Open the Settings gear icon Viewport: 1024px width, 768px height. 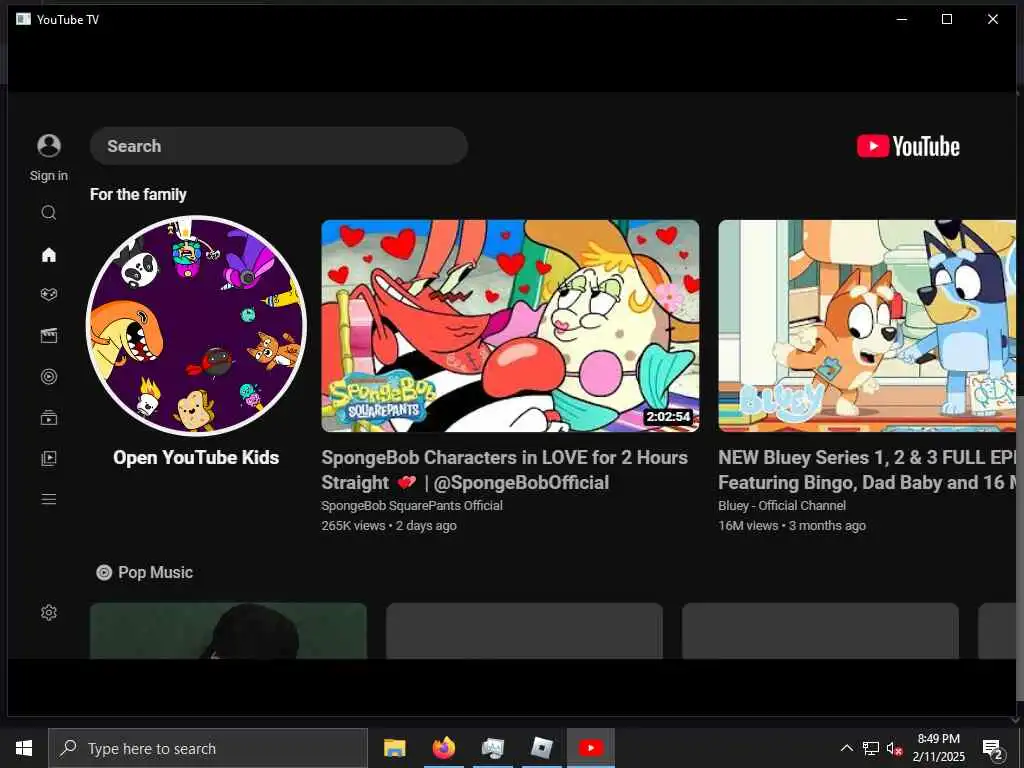click(x=49, y=612)
